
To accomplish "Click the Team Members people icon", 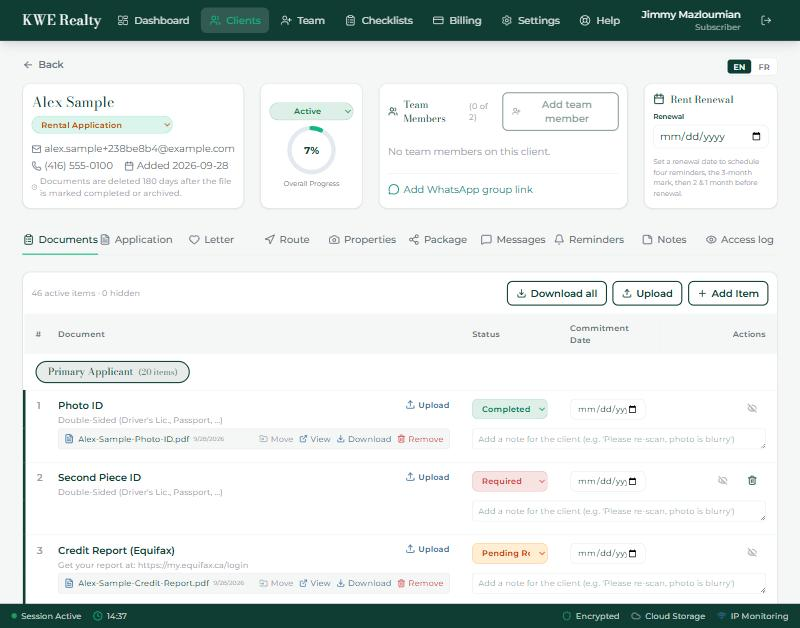I will [x=393, y=111].
